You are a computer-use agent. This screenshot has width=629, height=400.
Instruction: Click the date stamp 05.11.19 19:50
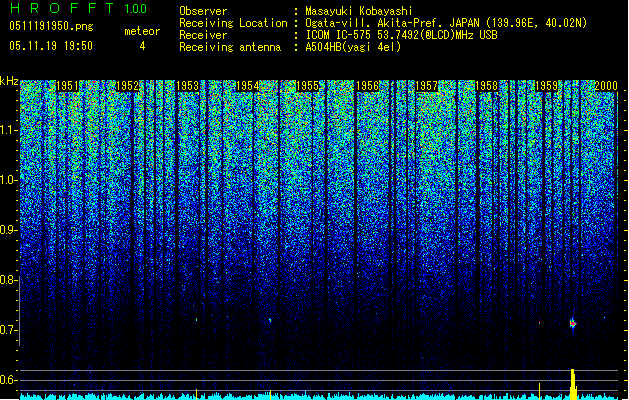51,46
